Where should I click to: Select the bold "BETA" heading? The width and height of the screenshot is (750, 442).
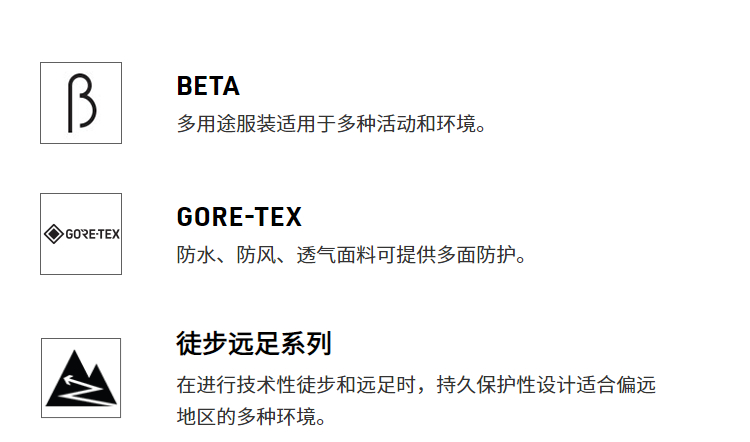208,86
